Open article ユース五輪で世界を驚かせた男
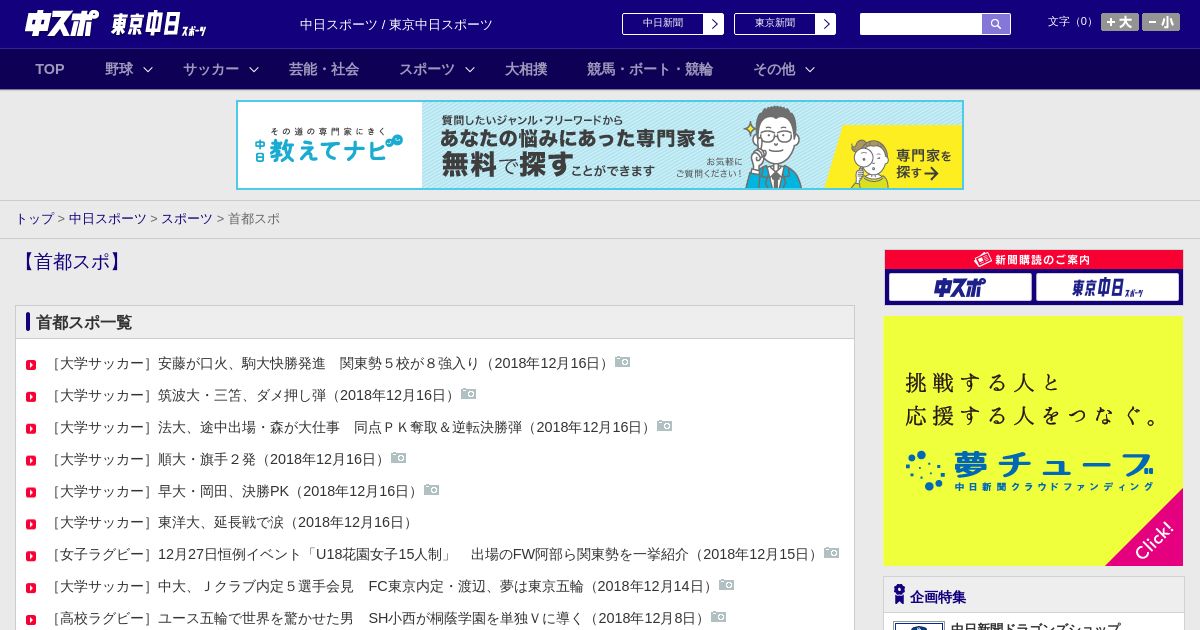Screen dimensions: 1200x630 (377, 618)
